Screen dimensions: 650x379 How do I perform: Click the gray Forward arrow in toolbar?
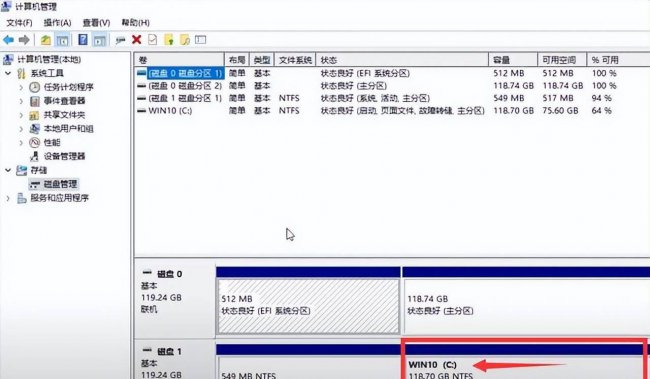(x=24, y=40)
